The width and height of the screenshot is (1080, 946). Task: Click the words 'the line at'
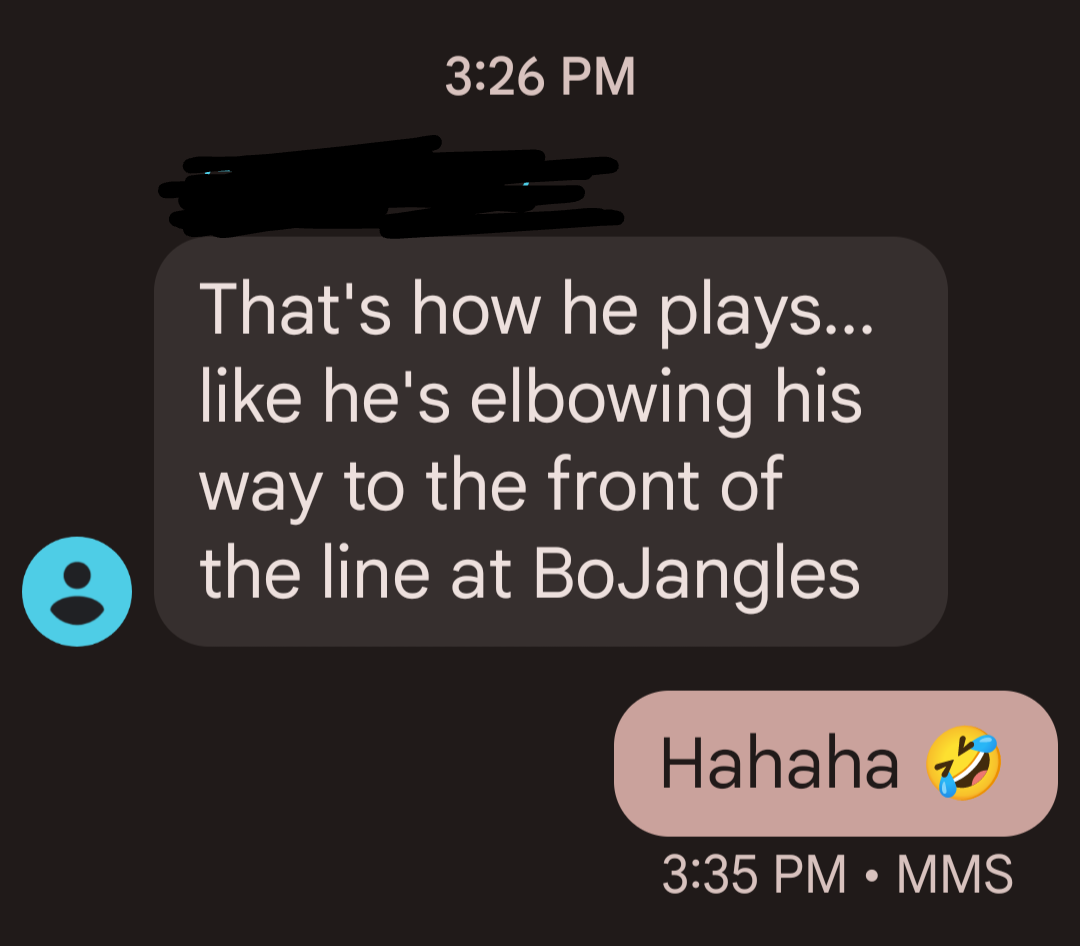355,574
